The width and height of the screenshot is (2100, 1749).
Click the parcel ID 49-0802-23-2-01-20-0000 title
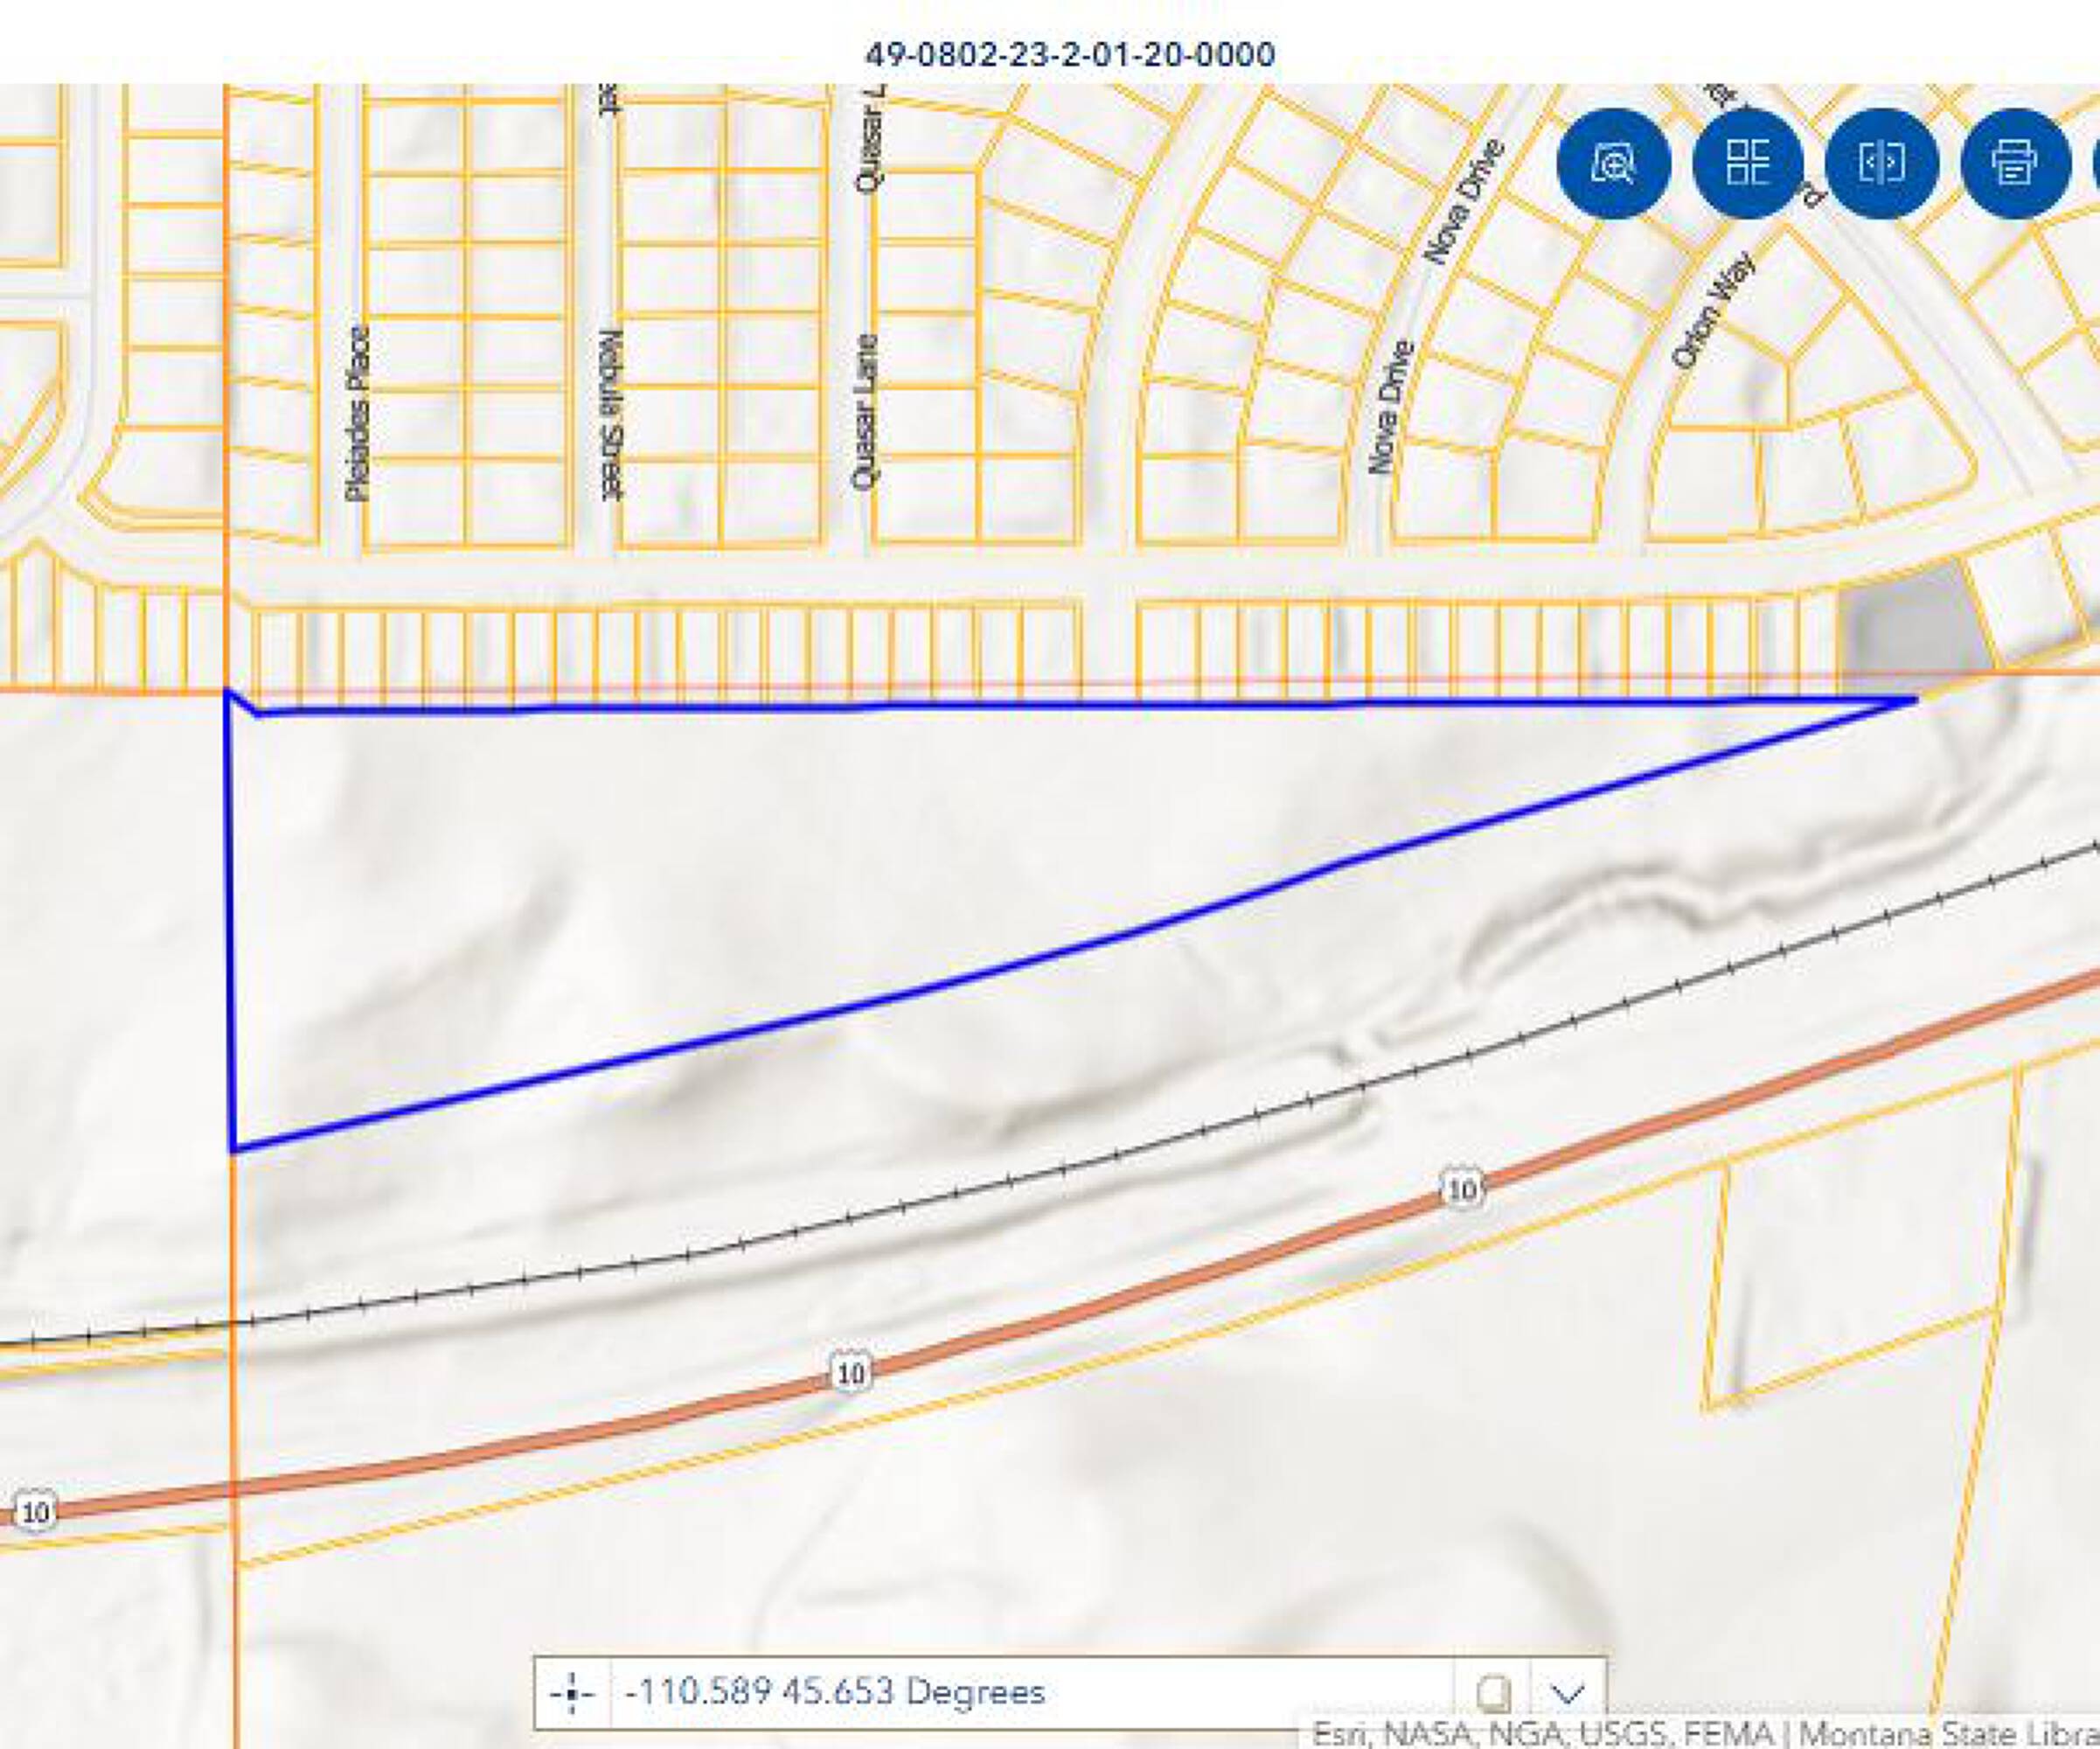[x=1069, y=54]
